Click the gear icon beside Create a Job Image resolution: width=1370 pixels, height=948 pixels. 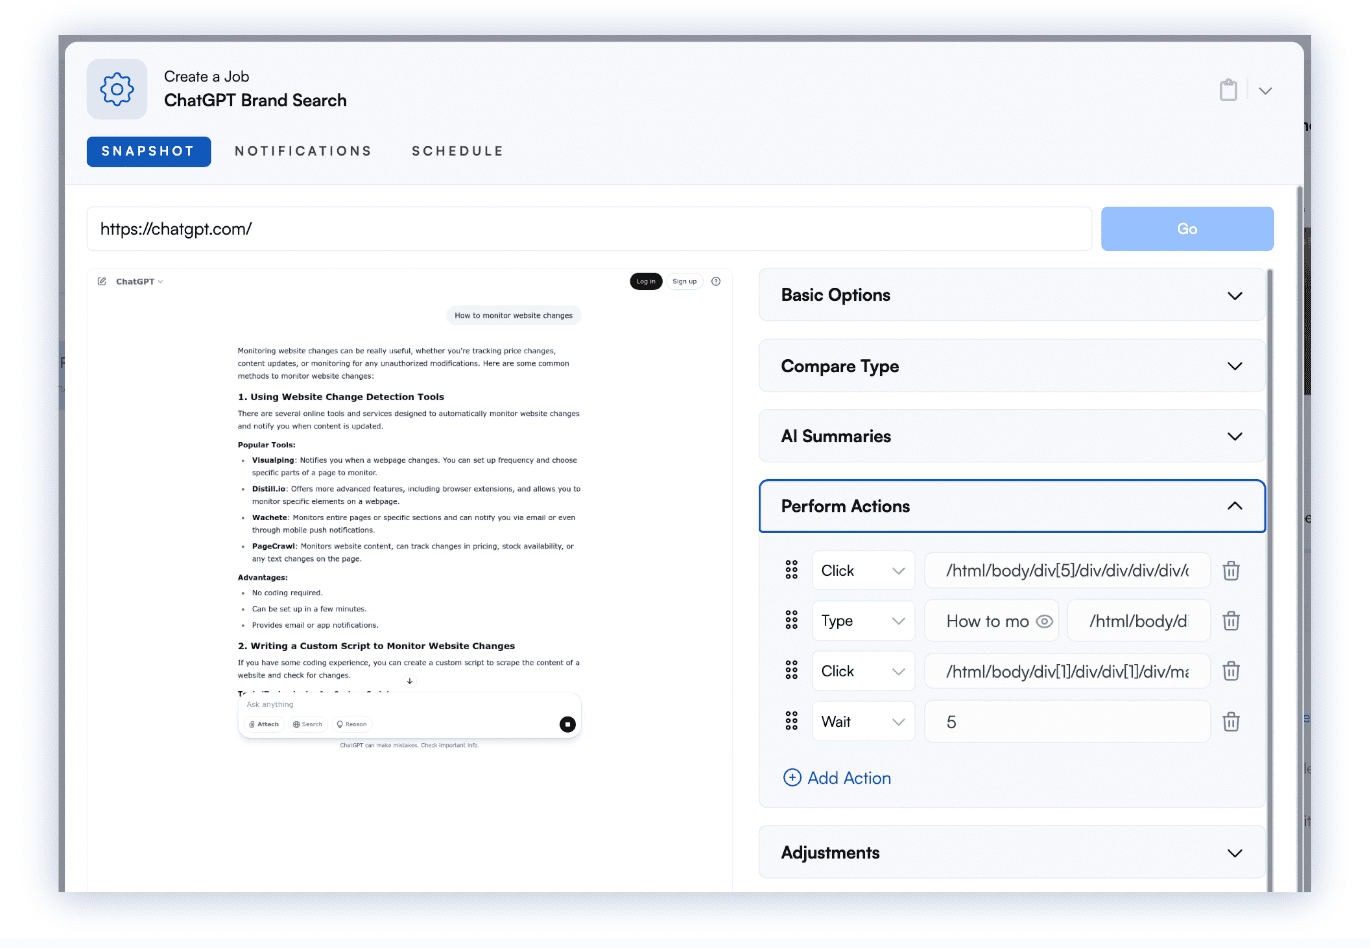(x=117, y=89)
